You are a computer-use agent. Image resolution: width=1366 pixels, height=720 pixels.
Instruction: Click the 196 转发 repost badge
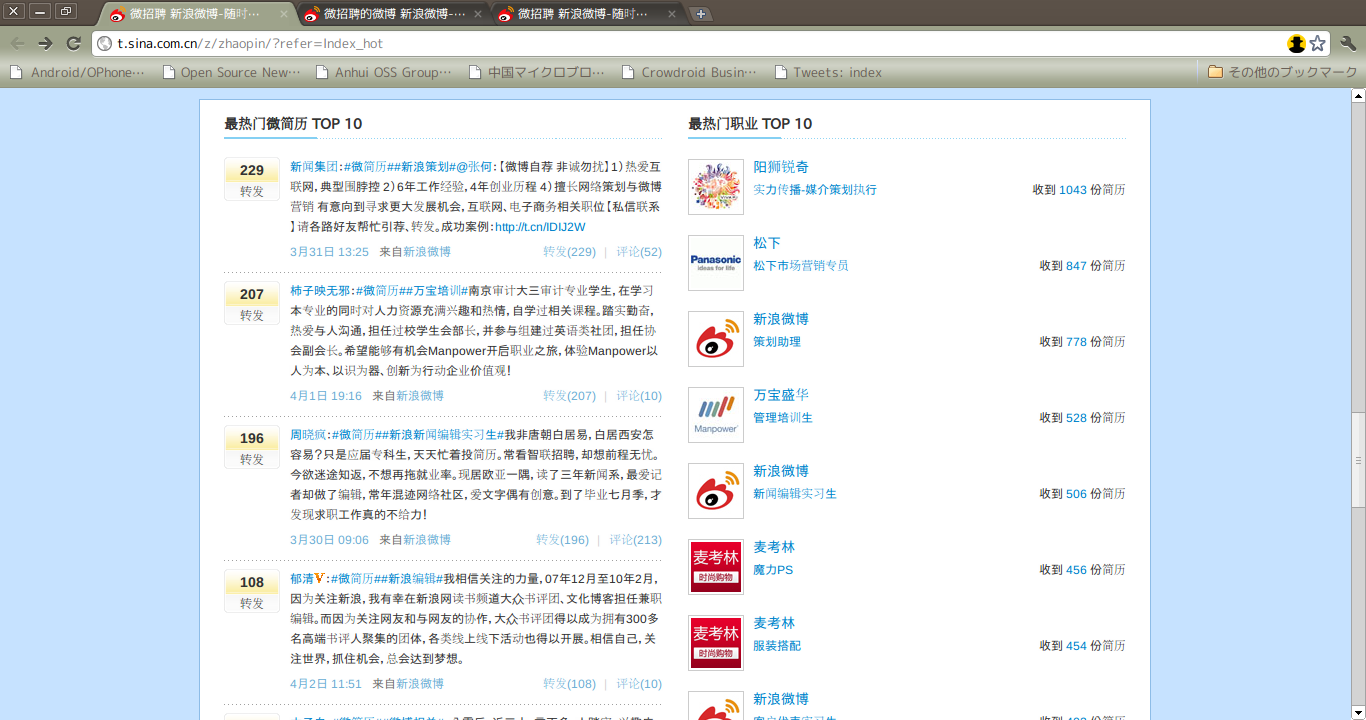252,448
